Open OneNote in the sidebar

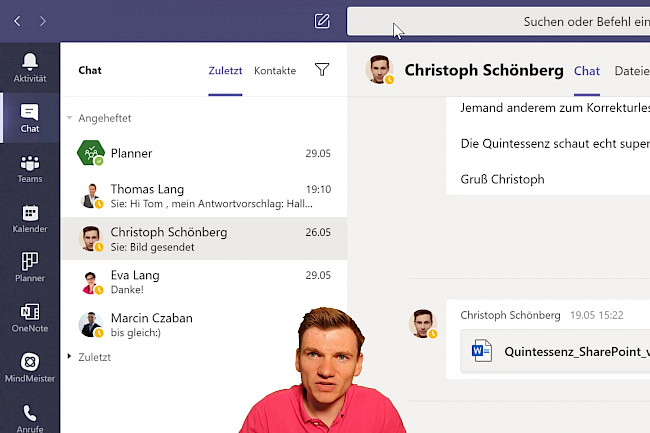[30, 318]
